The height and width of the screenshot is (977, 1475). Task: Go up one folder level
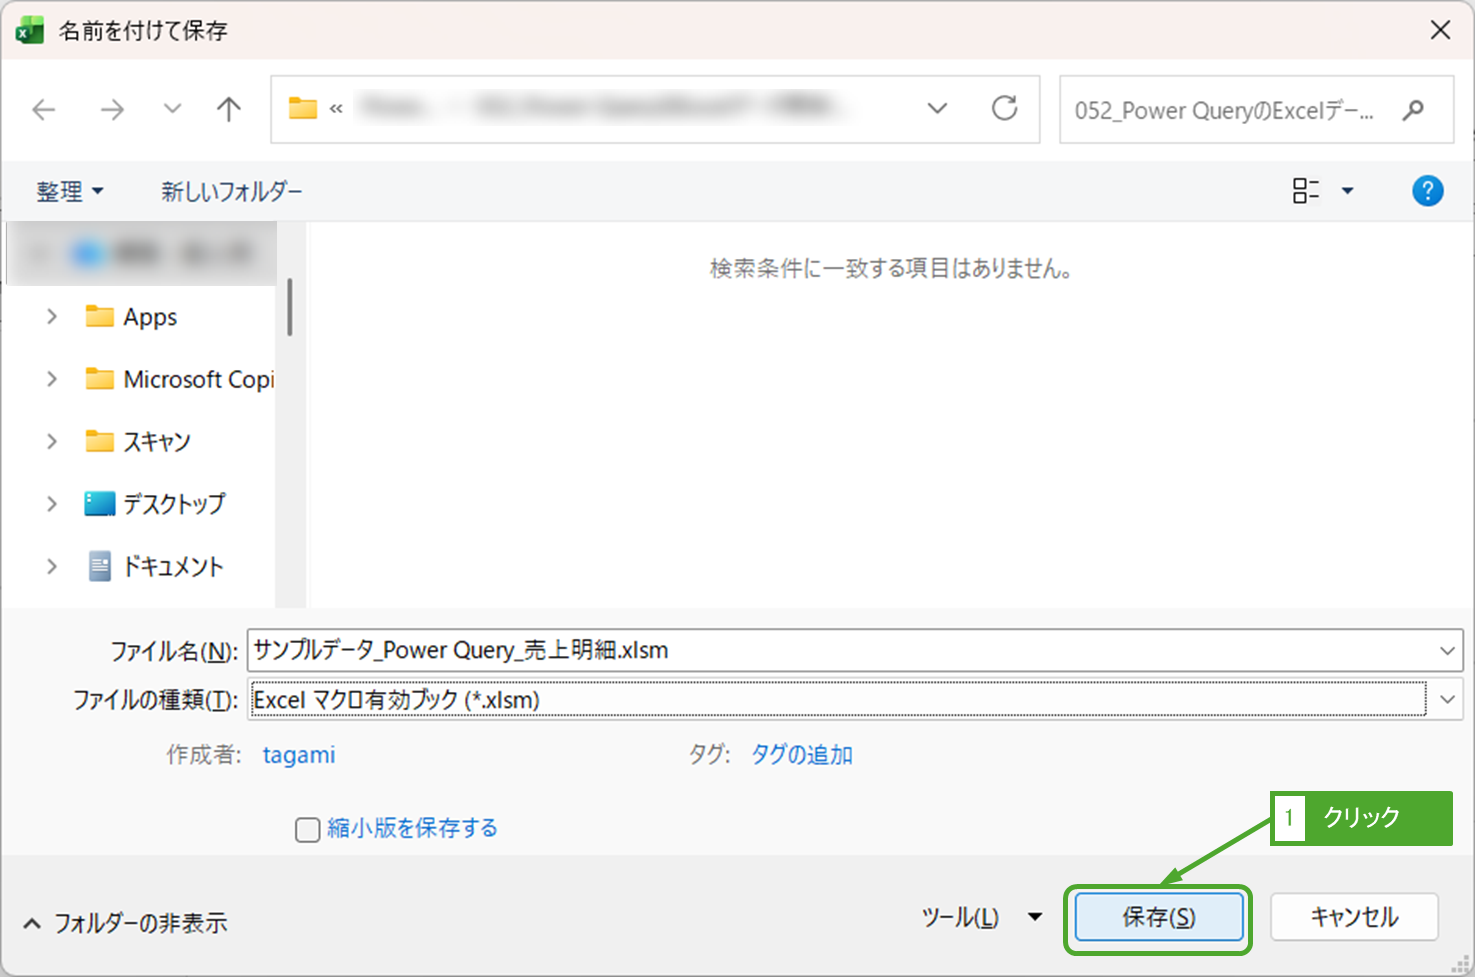tap(229, 109)
